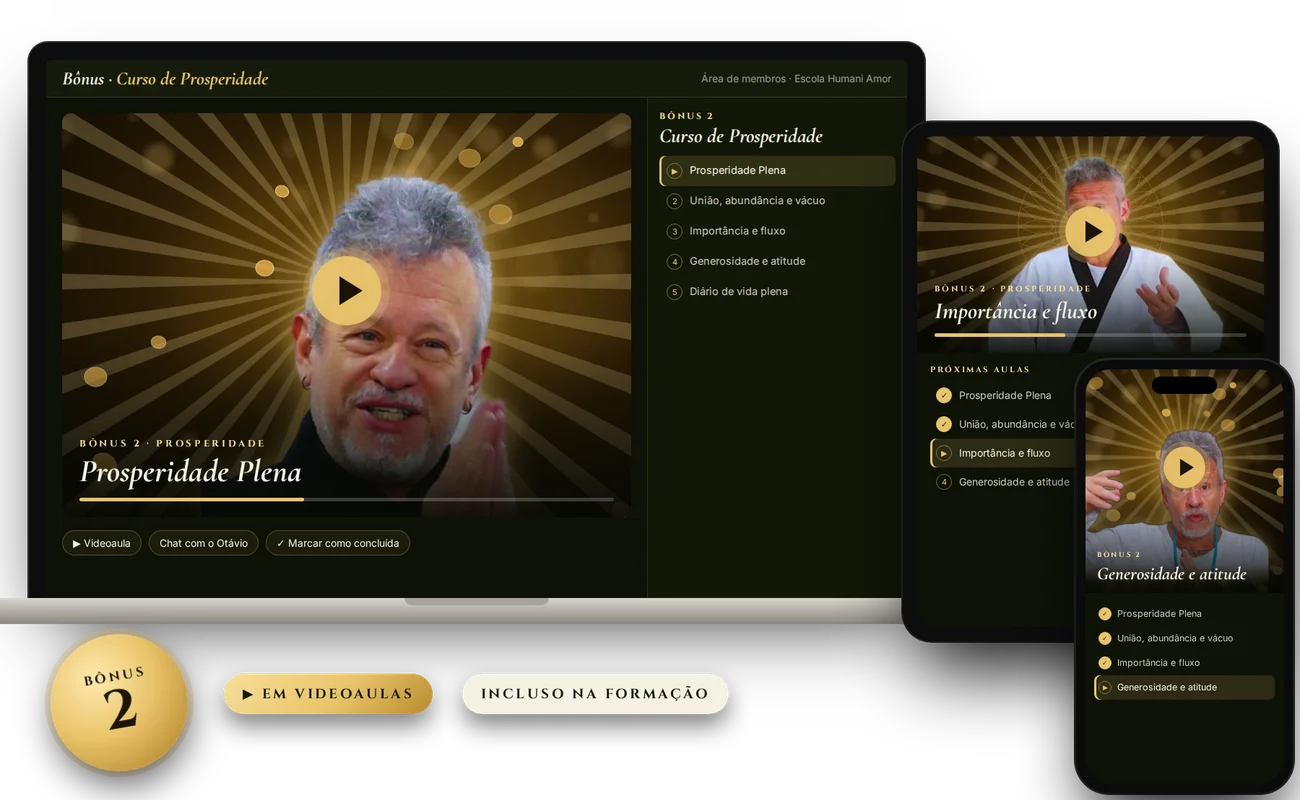Play the Prosperidade Plena video on the laptop
Image resolution: width=1300 pixels, height=800 pixels.
tap(346, 291)
